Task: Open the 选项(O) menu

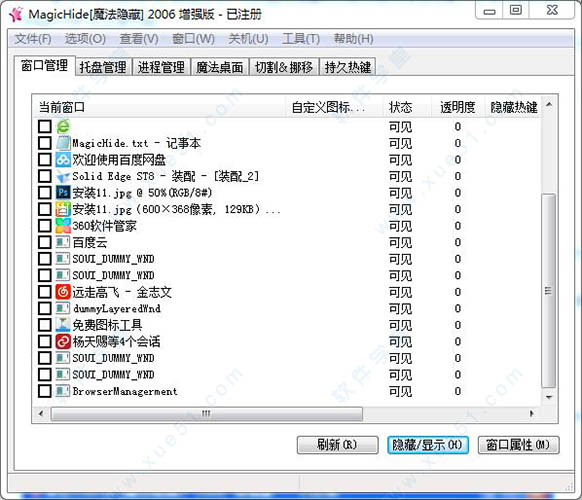Action: tap(85, 39)
